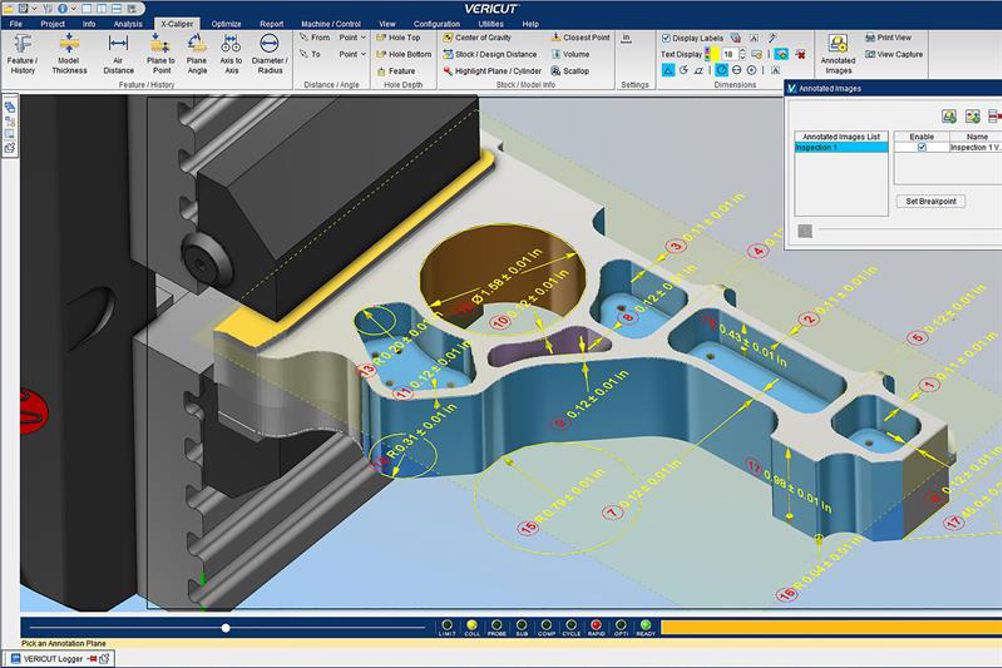Select the Model Thickness measurement tool
Image resolution: width=1002 pixels, height=668 pixels.
(x=69, y=54)
